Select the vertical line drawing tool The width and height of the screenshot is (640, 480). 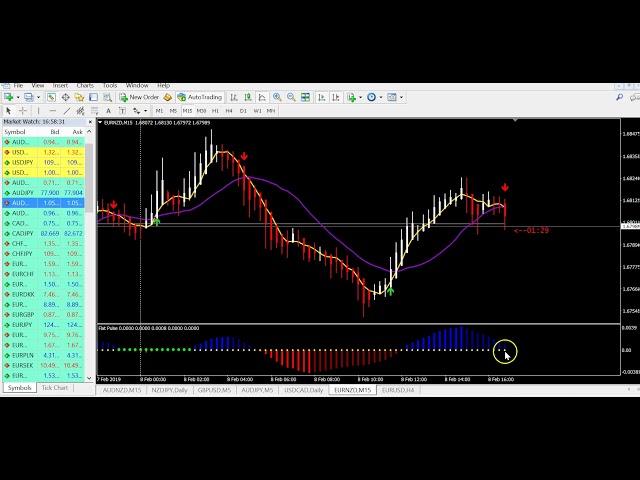(39, 111)
